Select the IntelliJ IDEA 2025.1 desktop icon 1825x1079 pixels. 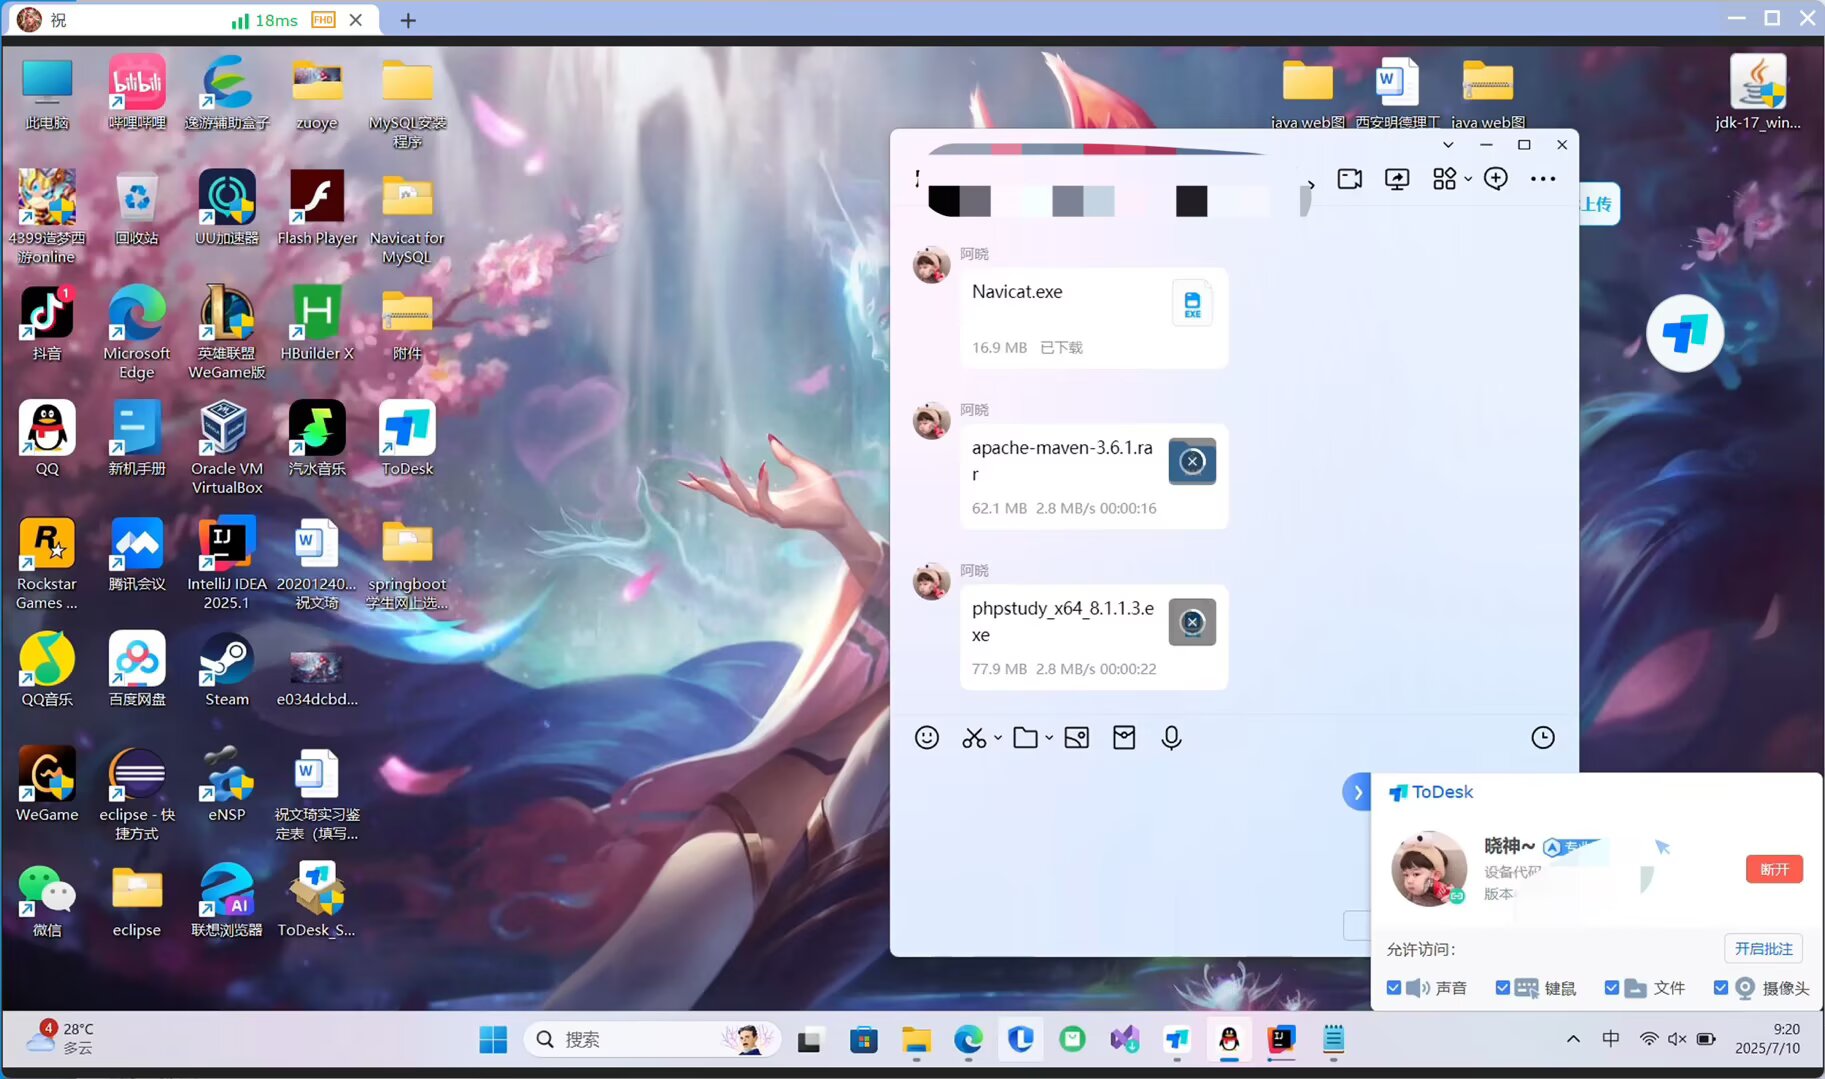[227, 564]
